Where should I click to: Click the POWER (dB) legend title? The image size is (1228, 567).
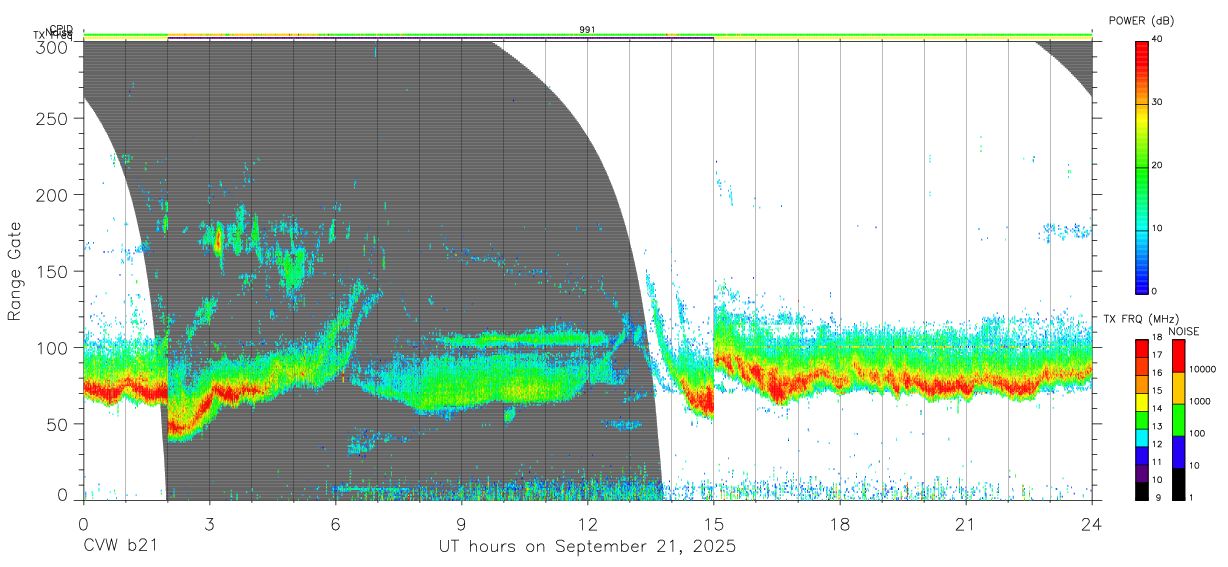point(1141,20)
